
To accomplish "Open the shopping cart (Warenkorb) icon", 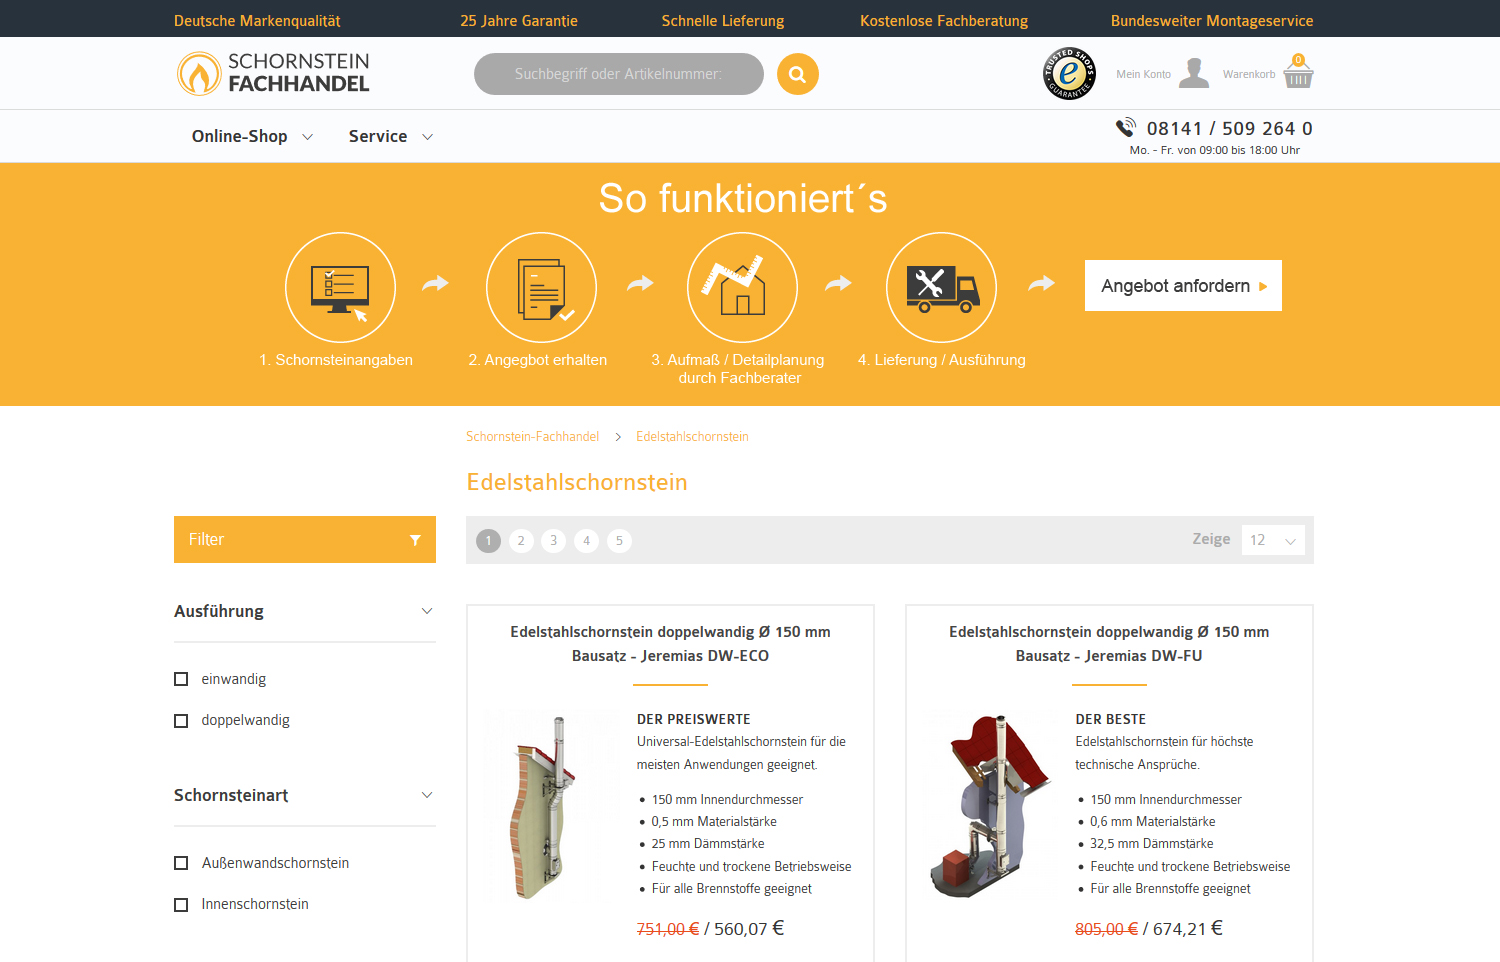I will pos(1298,73).
